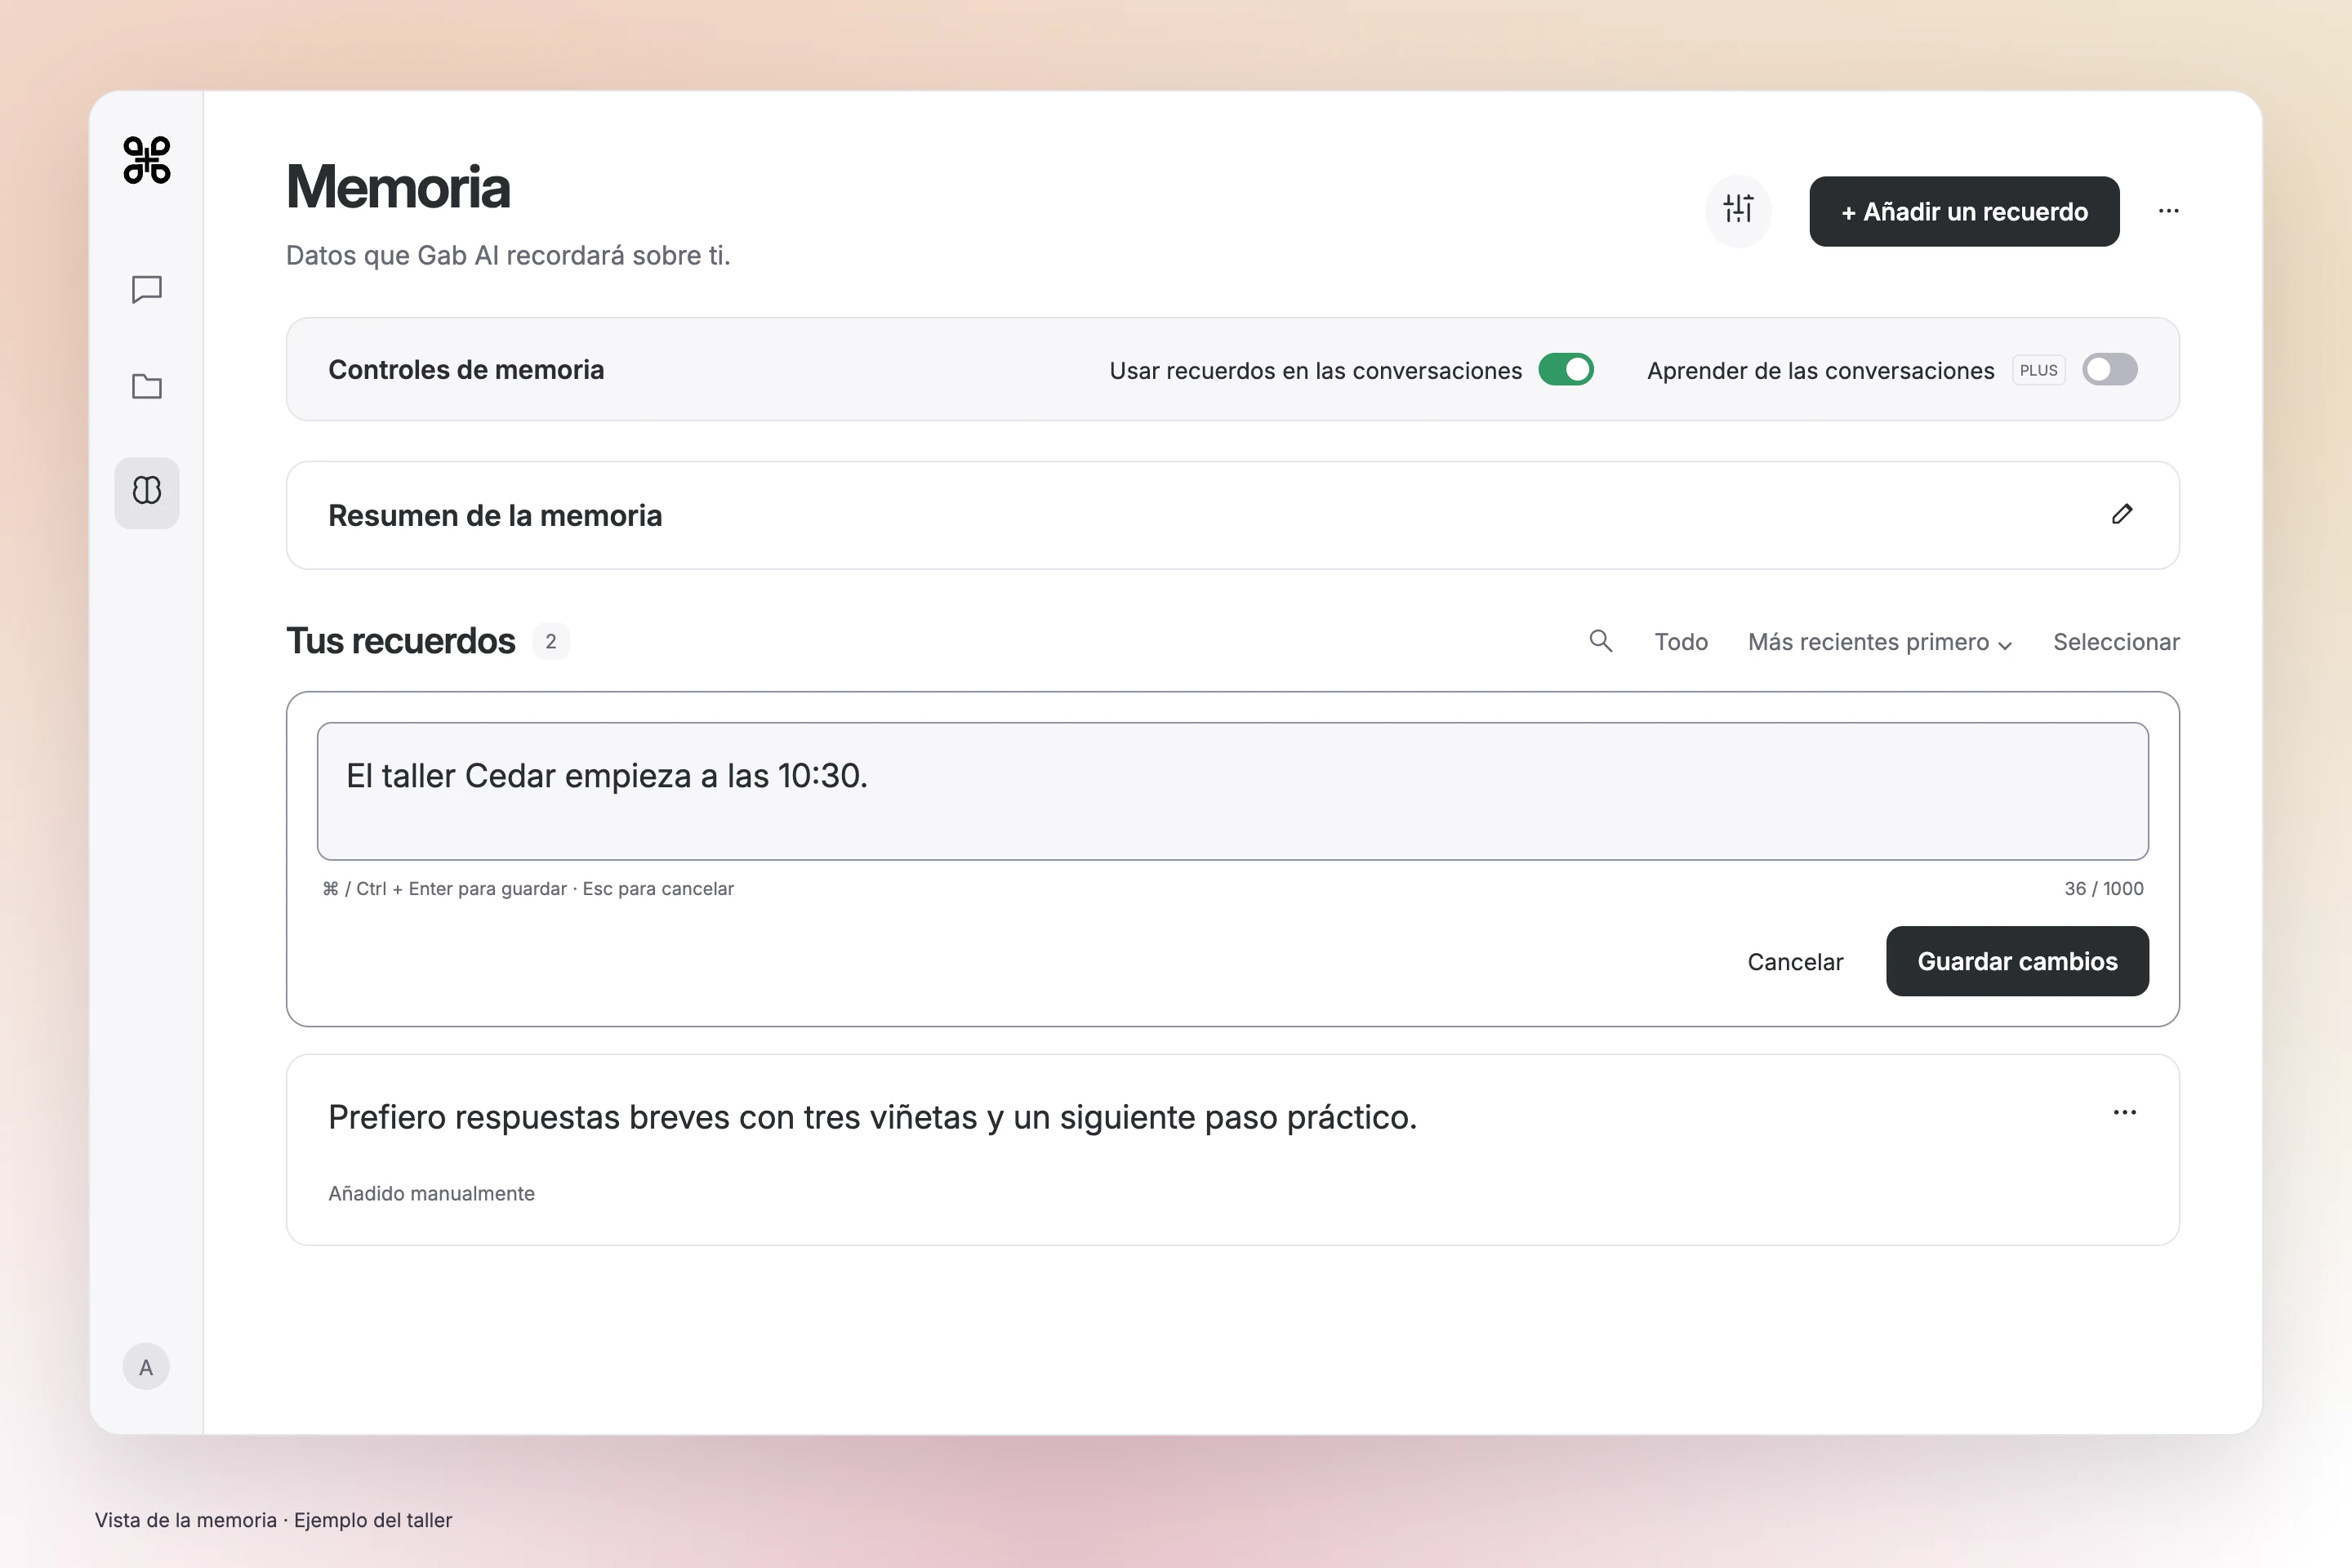Click the Prefiero respuestas breves memory text
The height and width of the screenshot is (1568, 2352).
click(x=872, y=1117)
